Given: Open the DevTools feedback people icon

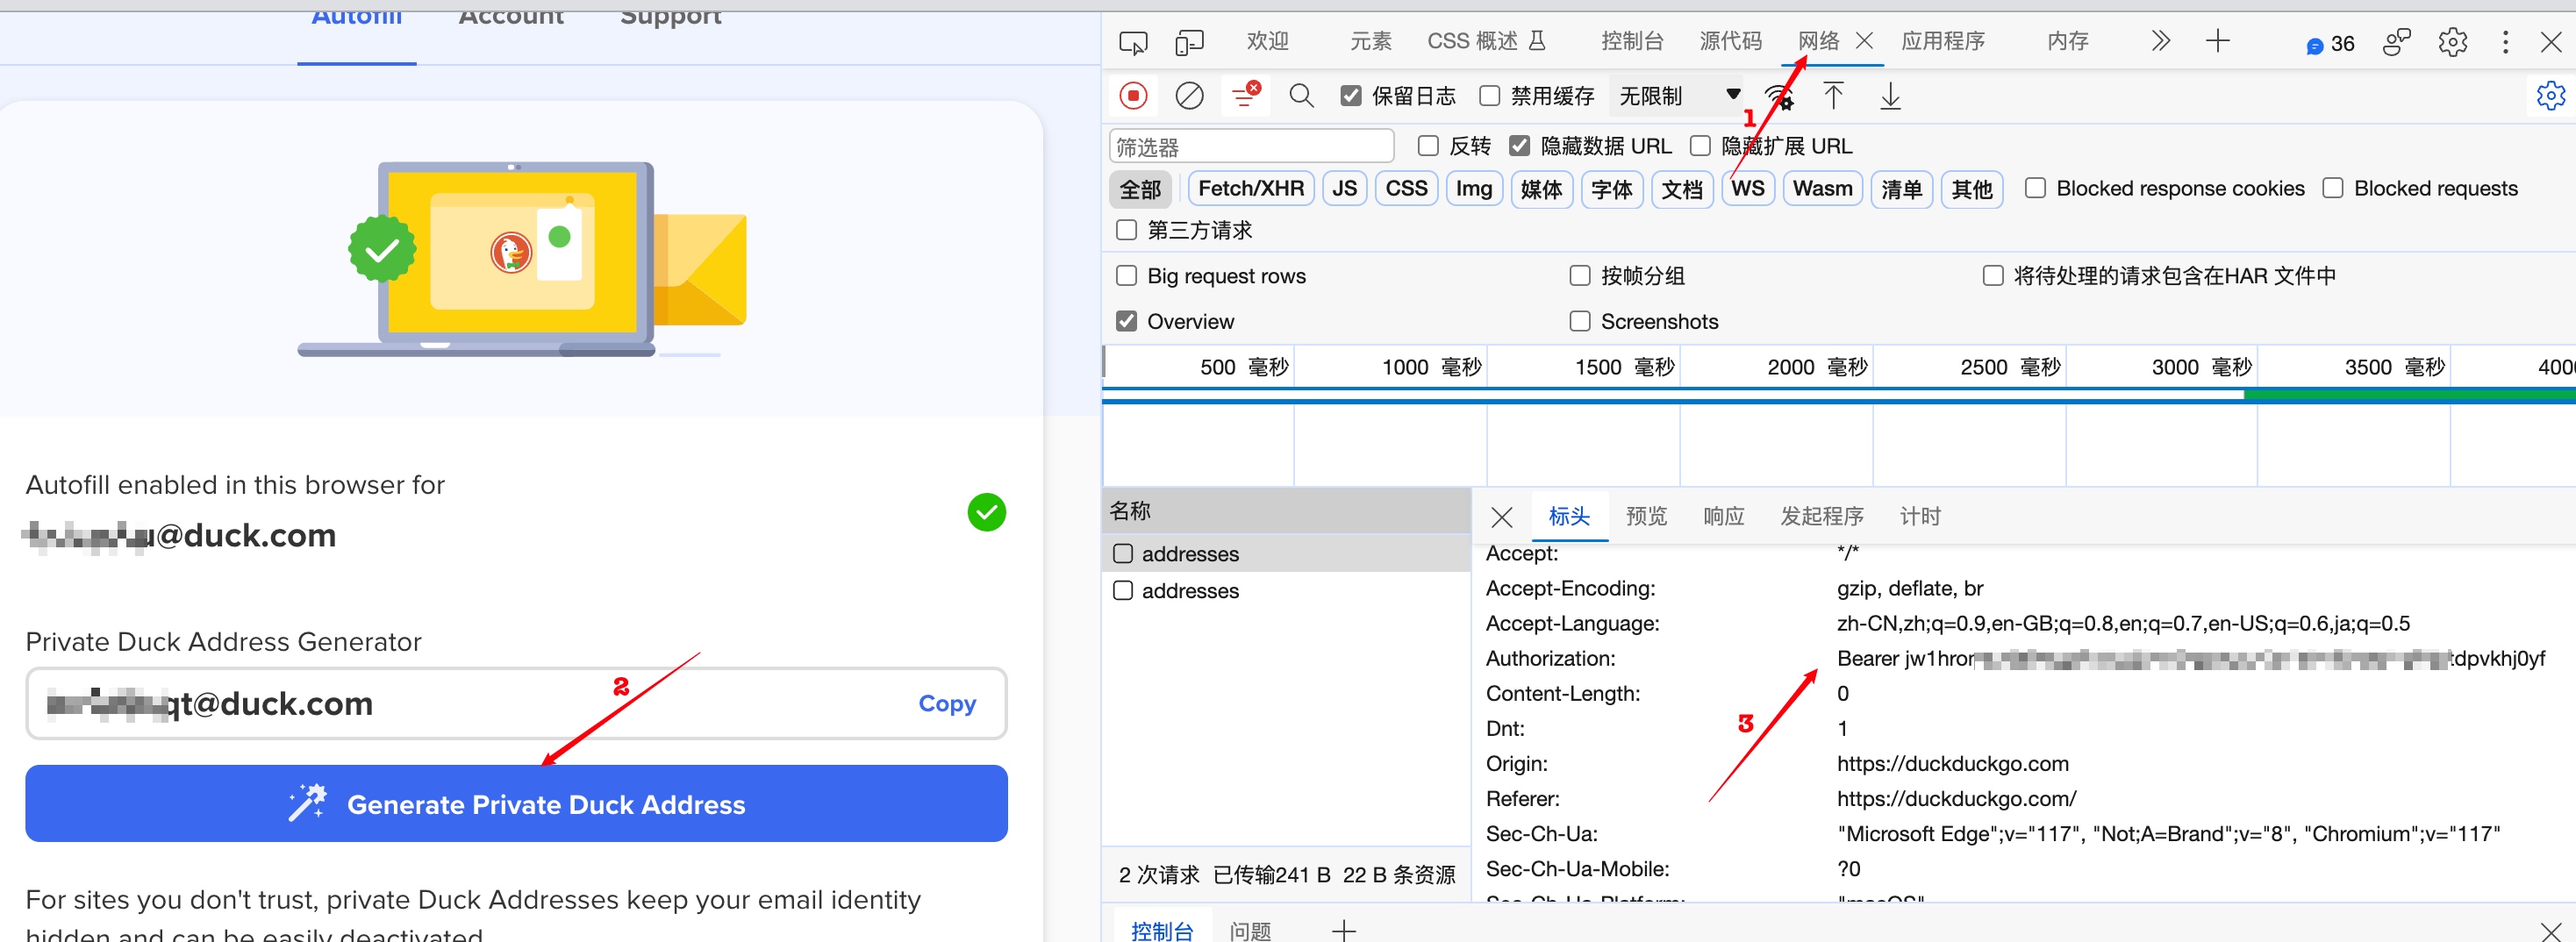Looking at the screenshot, I should 2396,42.
